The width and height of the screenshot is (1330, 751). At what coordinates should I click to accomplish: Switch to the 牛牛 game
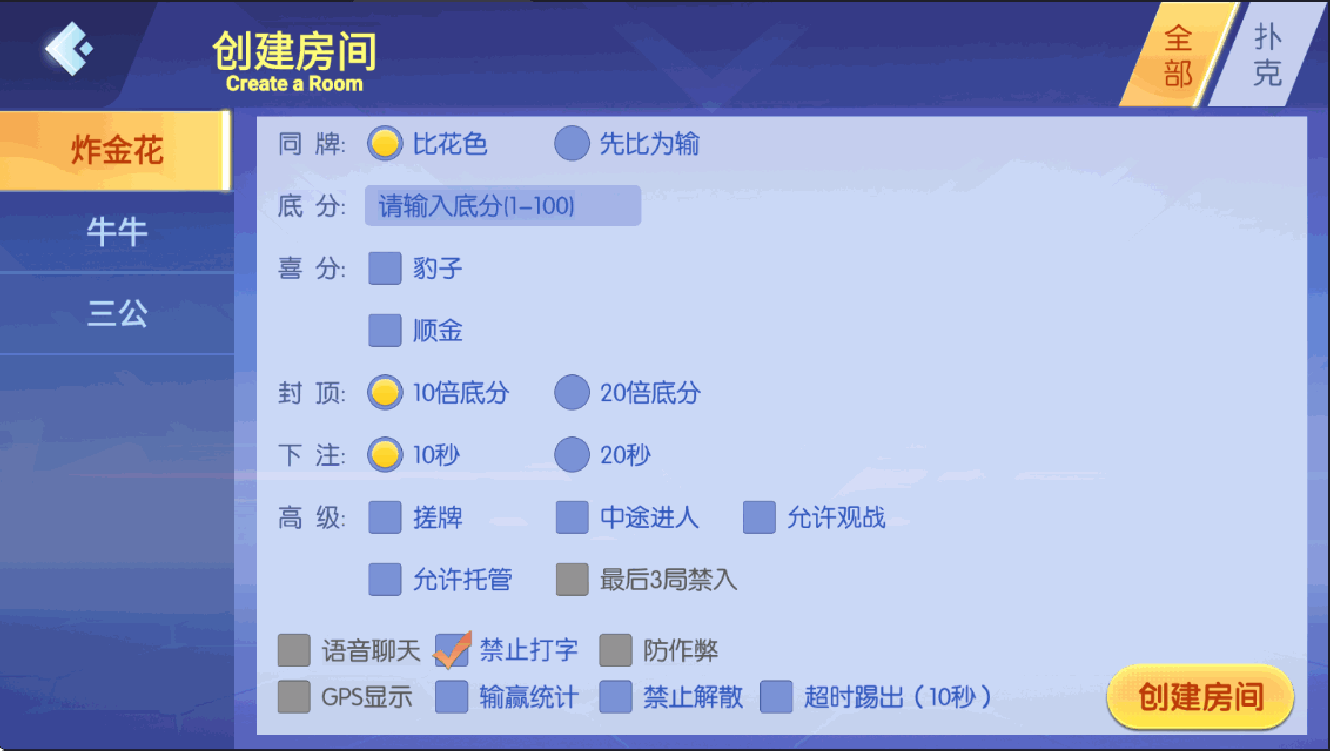click(117, 230)
